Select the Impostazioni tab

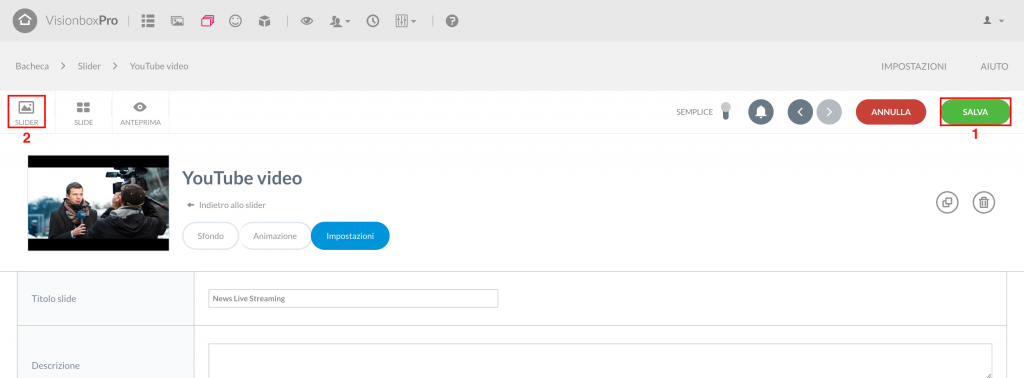point(350,236)
